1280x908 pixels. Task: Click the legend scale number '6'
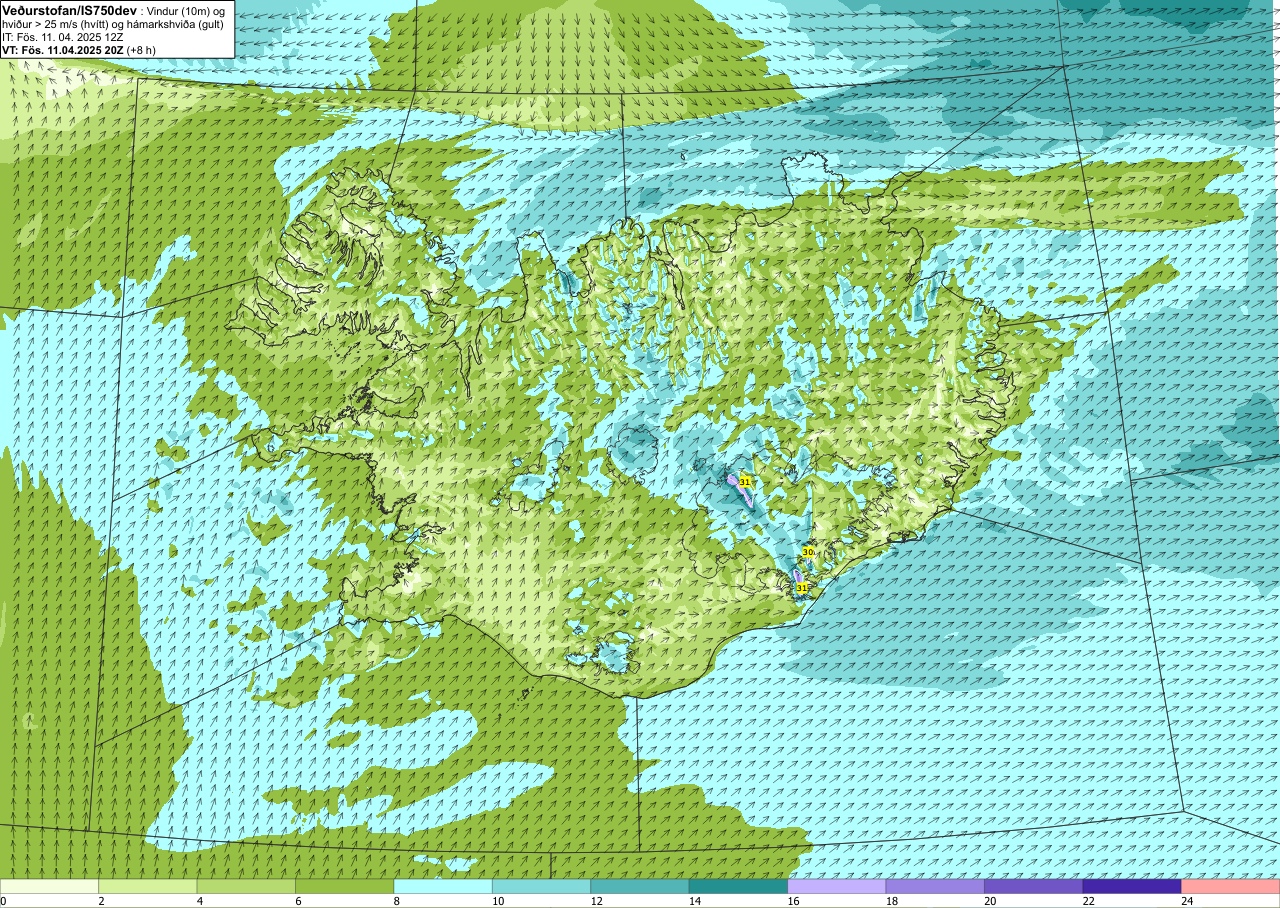(x=296, y=901)
